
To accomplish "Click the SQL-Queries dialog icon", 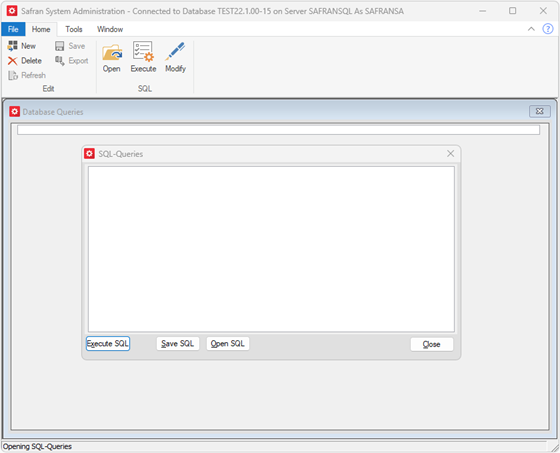I will [x=89, y=154].
